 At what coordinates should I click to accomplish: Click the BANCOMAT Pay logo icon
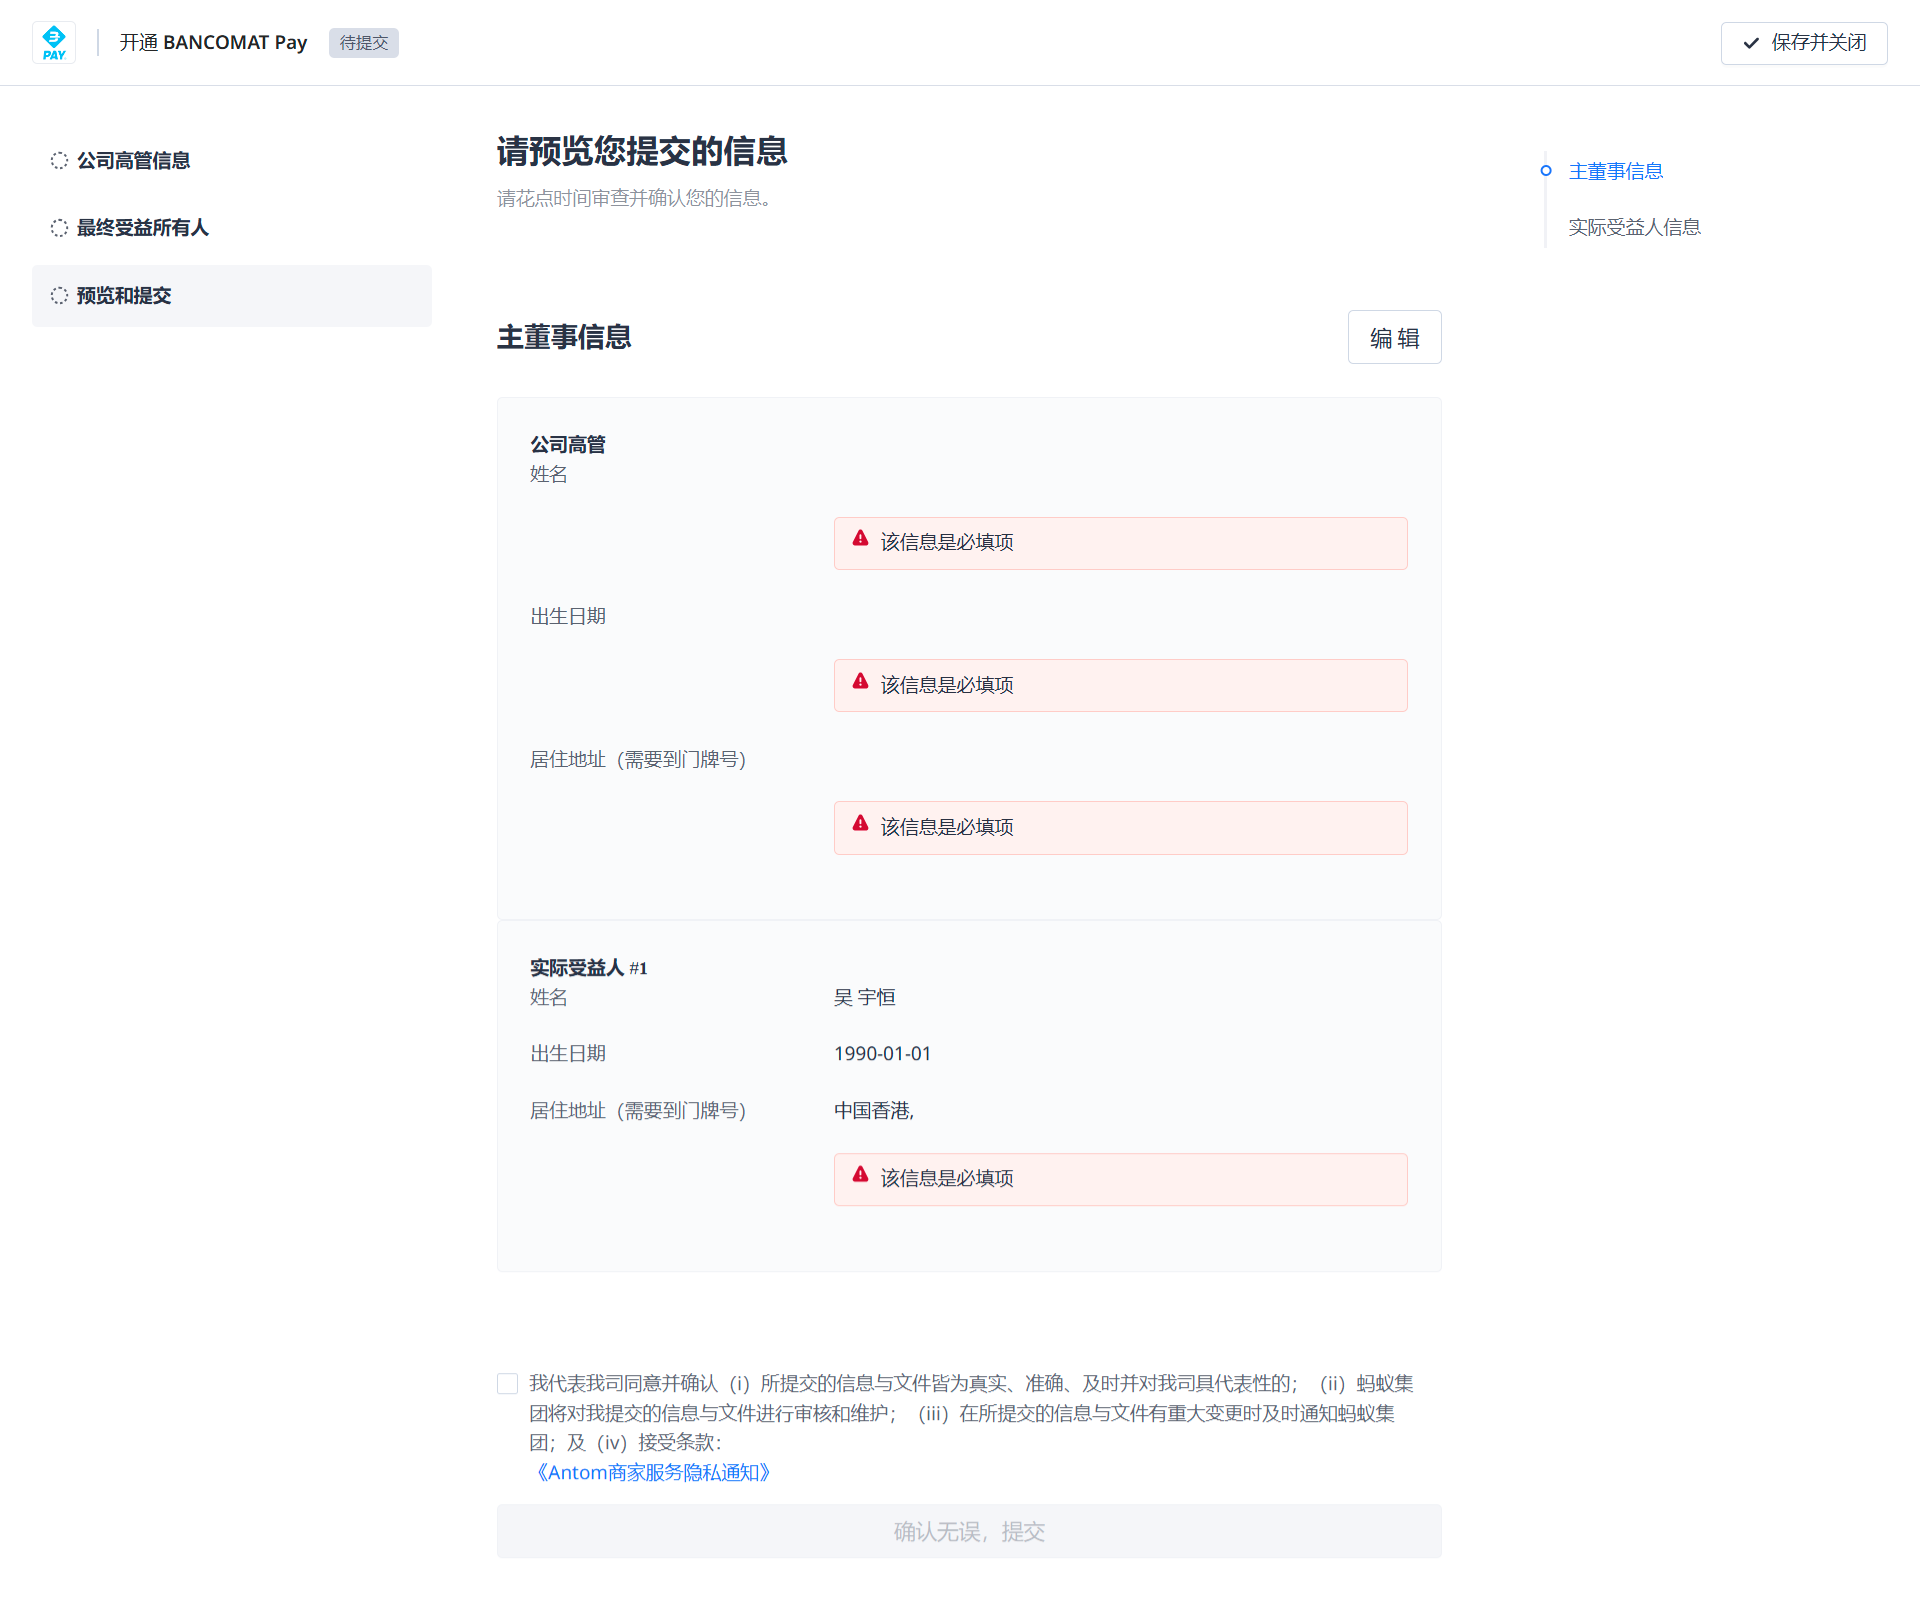click(x=54, y=43)
